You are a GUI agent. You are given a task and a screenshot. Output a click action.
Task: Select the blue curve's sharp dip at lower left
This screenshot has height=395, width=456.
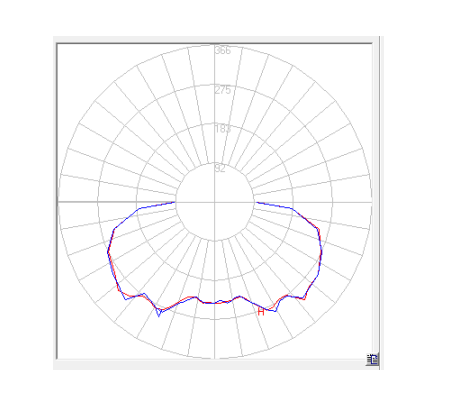159,315
